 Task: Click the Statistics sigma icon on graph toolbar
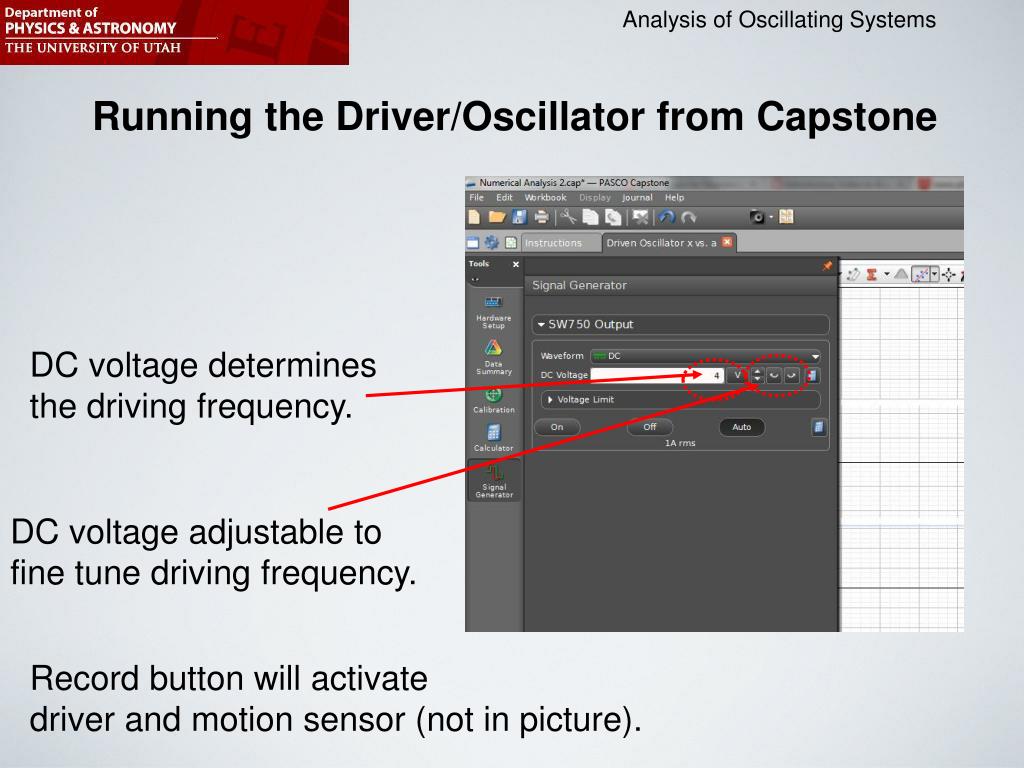point(871,275)
